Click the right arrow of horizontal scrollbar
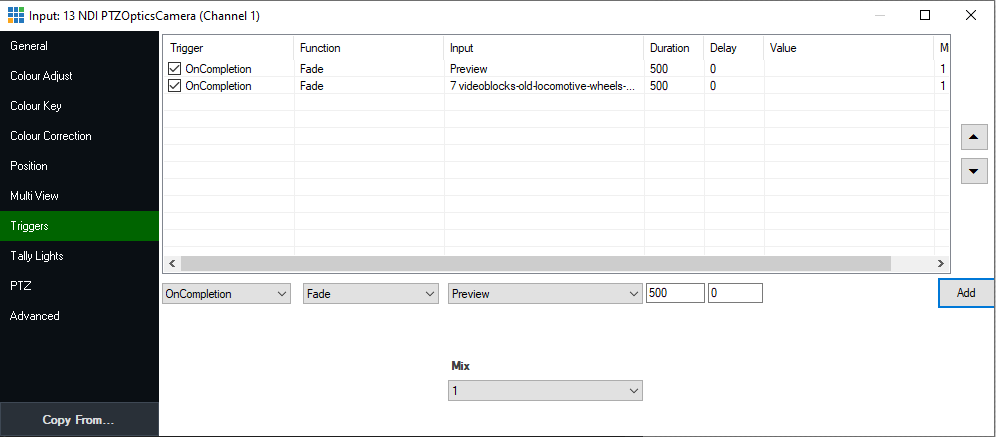 (x=941, y=263)
